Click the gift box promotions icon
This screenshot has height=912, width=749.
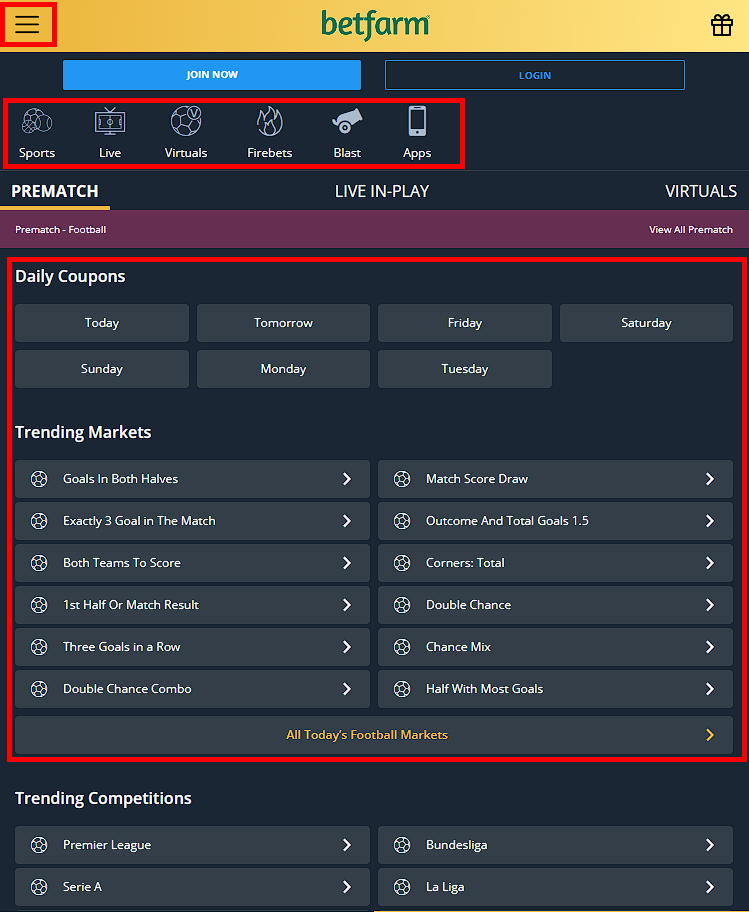[x=722, y=25]
